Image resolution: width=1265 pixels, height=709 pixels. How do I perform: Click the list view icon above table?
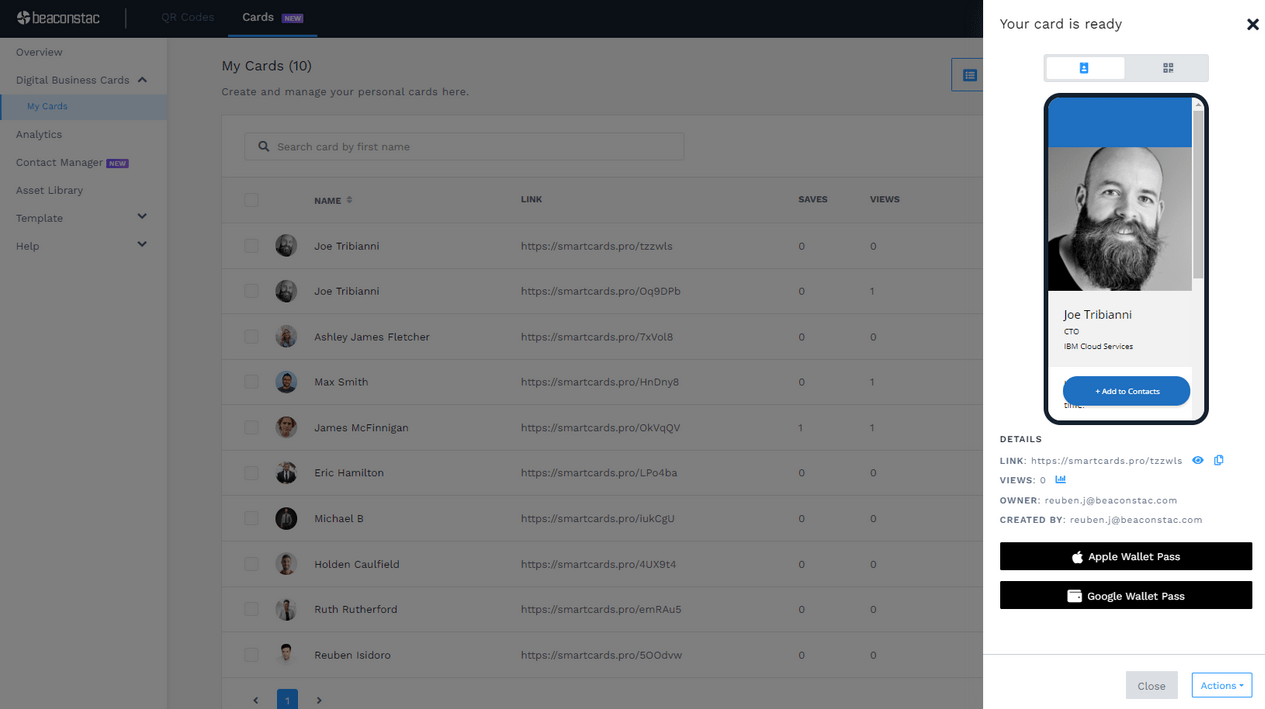point(968,75)
